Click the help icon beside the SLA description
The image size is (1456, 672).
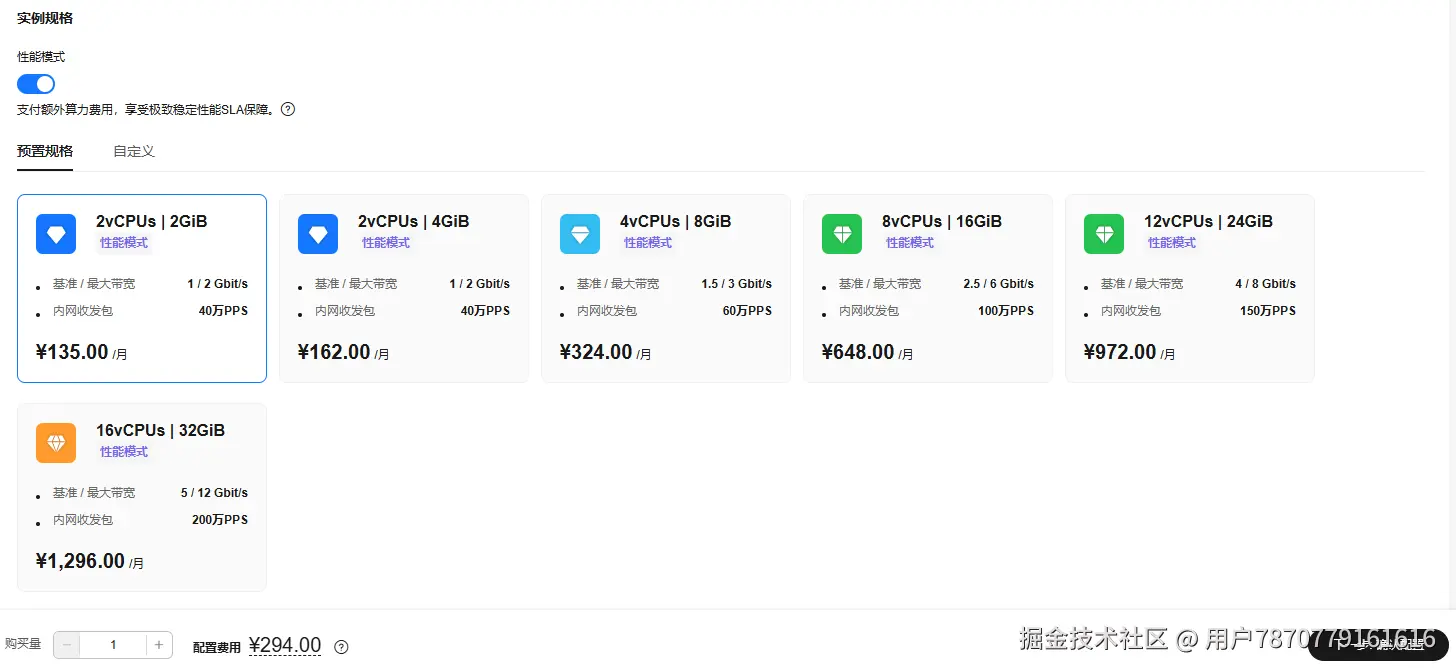tap(288, 109)
